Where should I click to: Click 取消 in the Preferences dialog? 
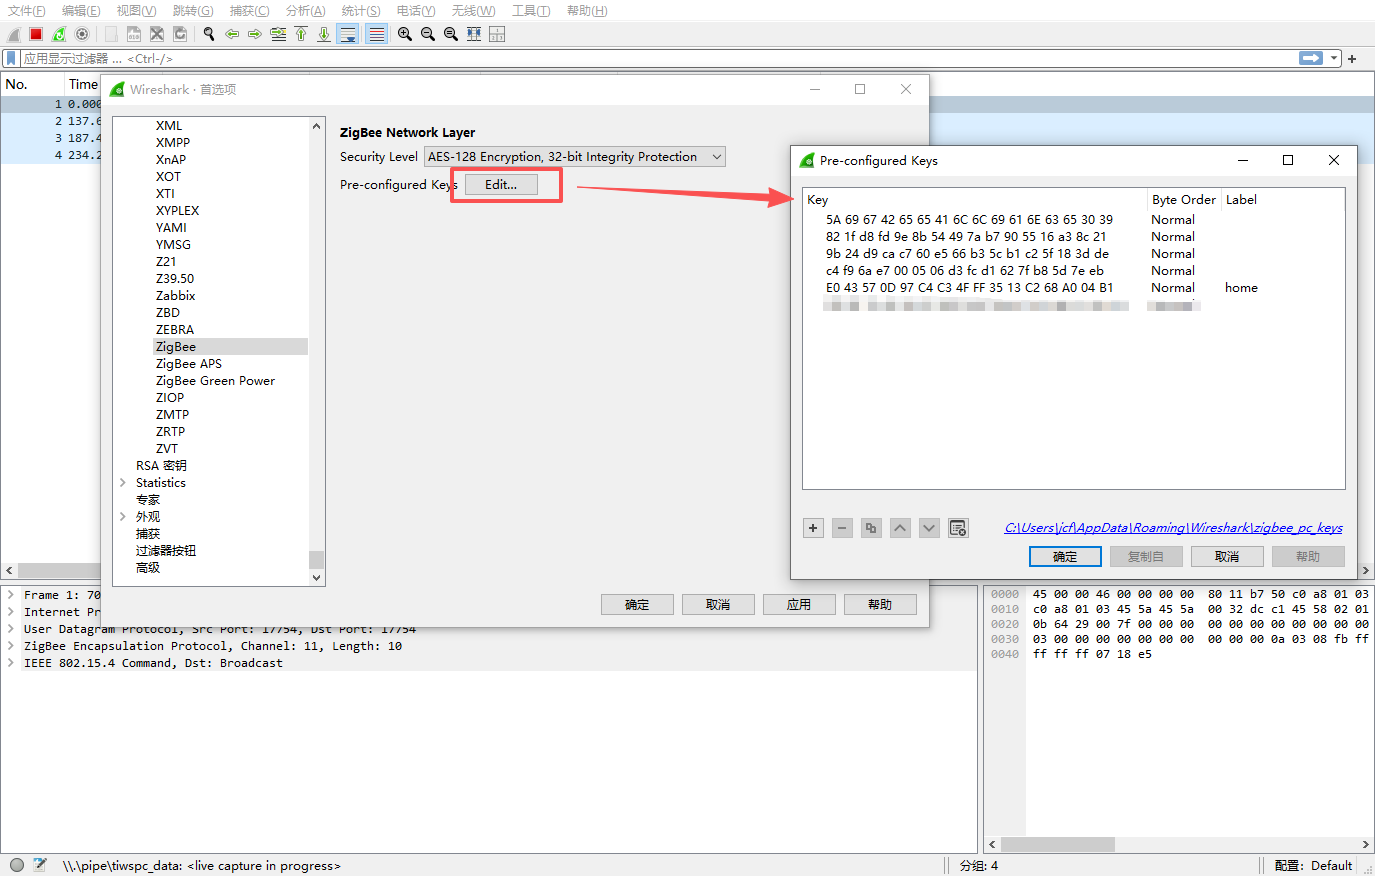pyautogui.click(x=718, y=605)
